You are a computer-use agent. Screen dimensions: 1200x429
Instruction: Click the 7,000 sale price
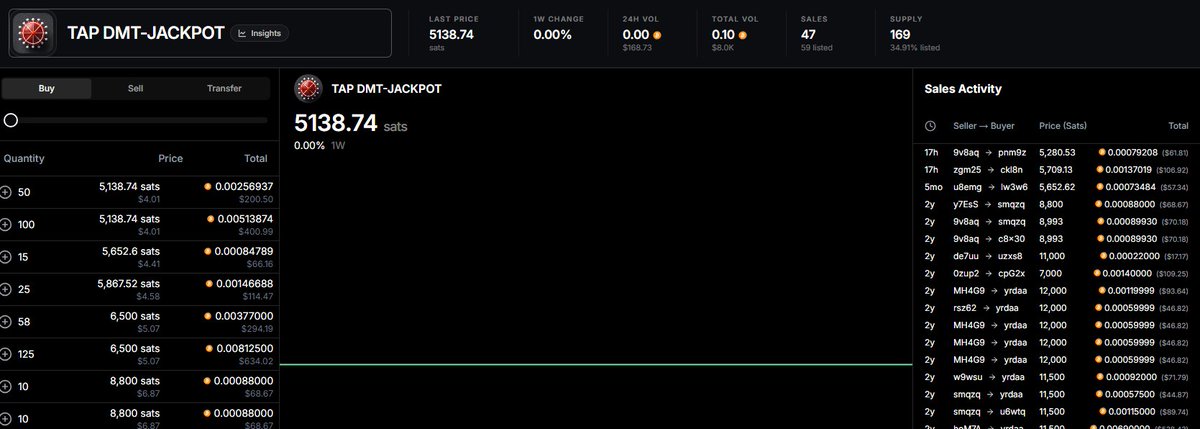(x=1051, y=273)
